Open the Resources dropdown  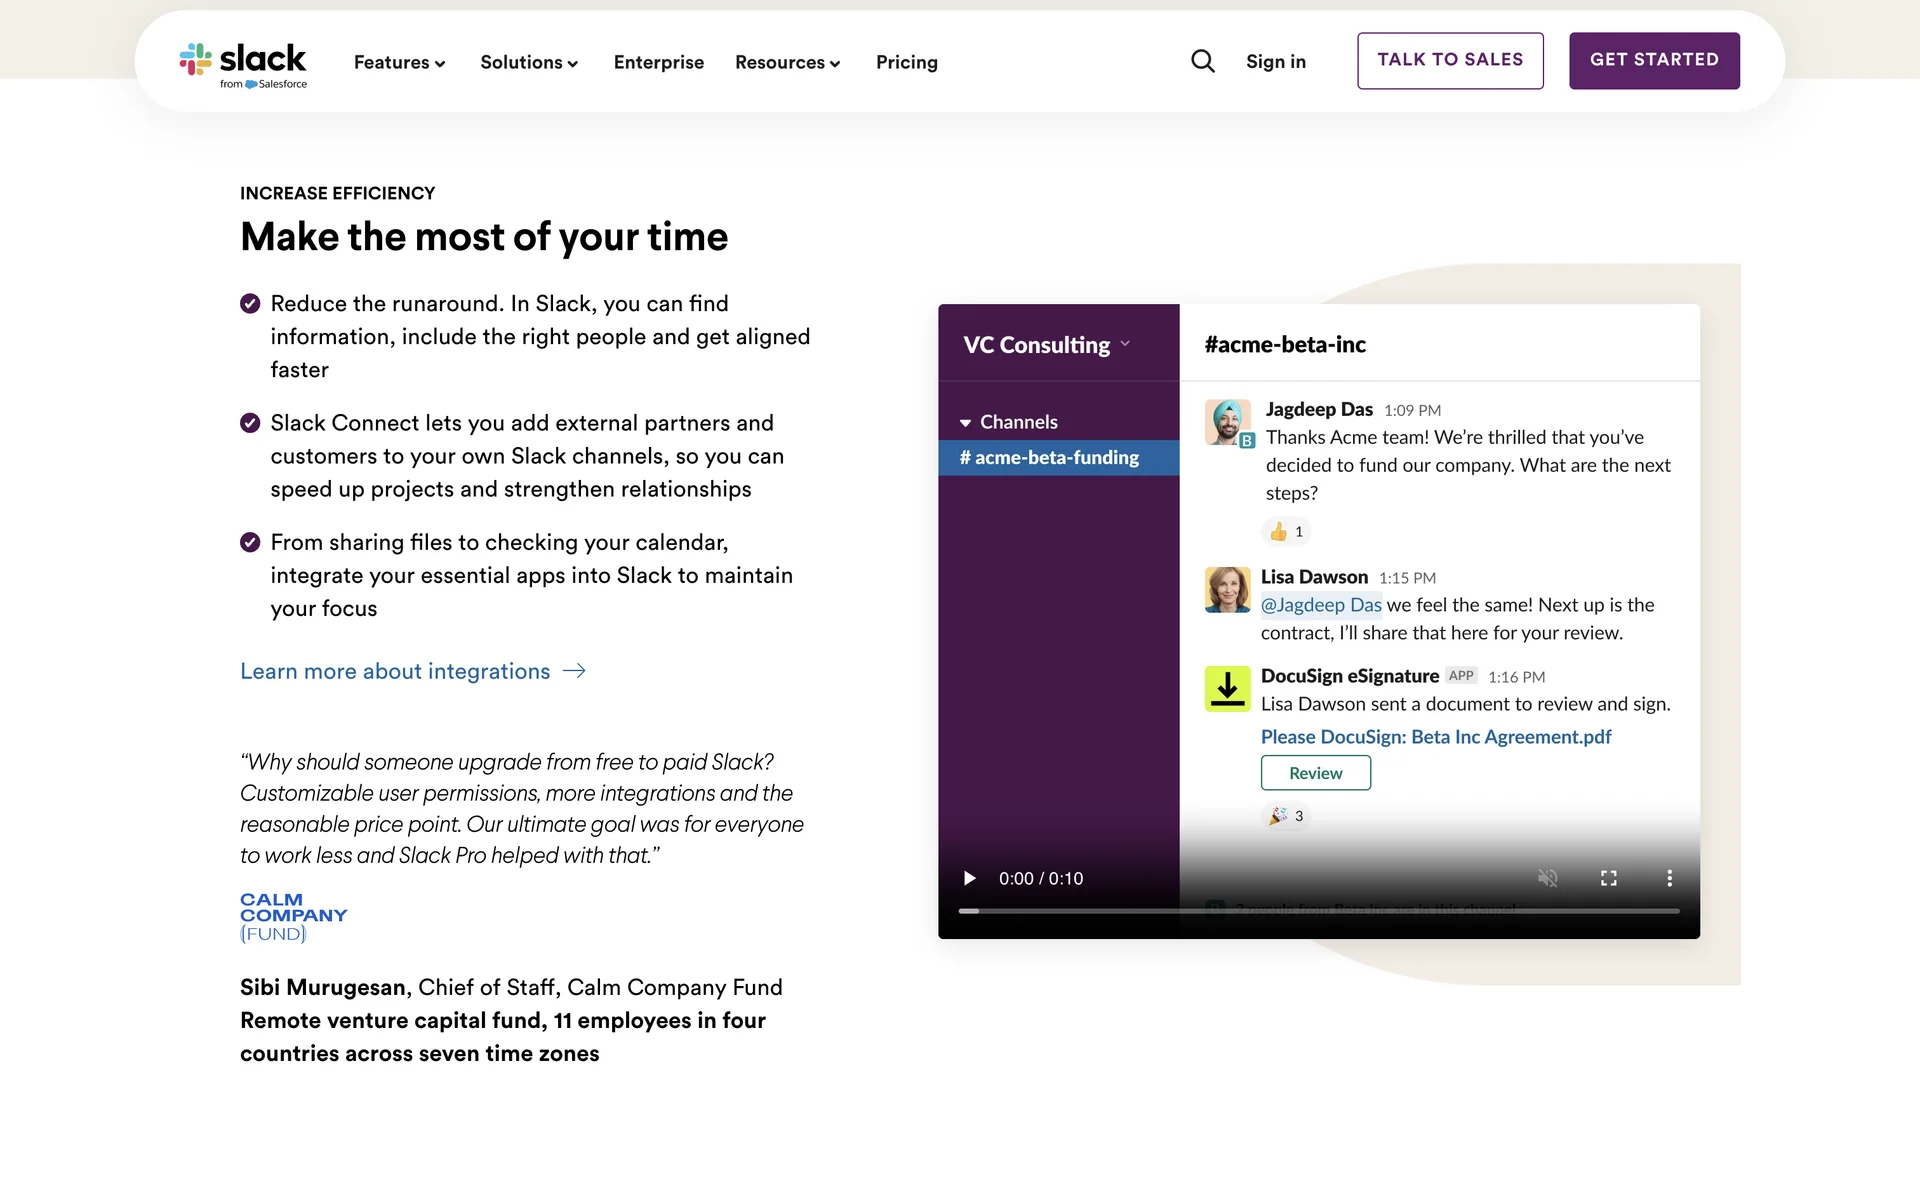(787, 62)
